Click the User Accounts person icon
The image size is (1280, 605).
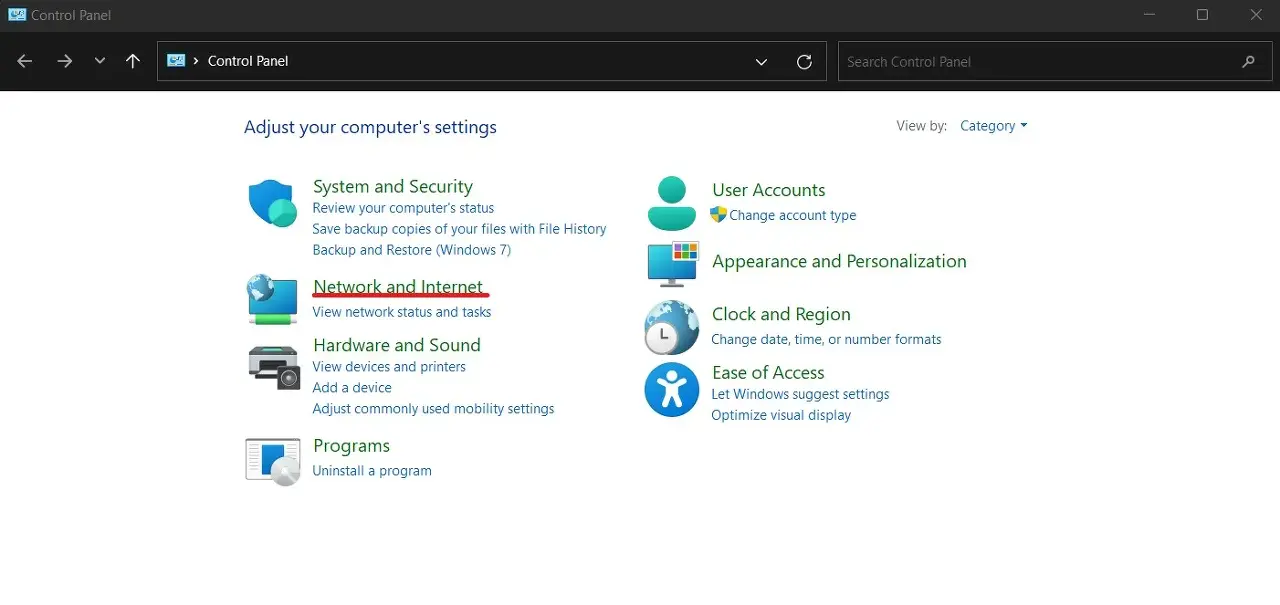pyautogui.click(x=672, y=204)
